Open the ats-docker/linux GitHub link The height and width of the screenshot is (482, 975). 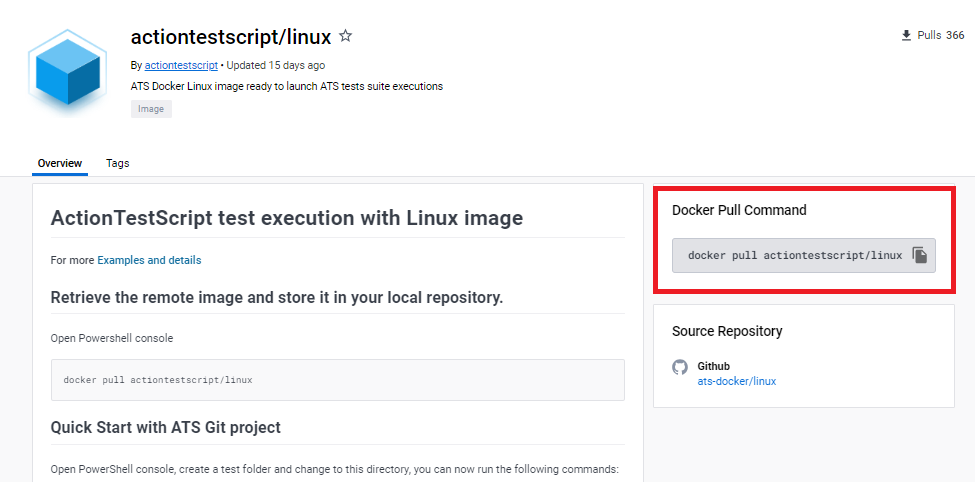(x=737, y=381)
